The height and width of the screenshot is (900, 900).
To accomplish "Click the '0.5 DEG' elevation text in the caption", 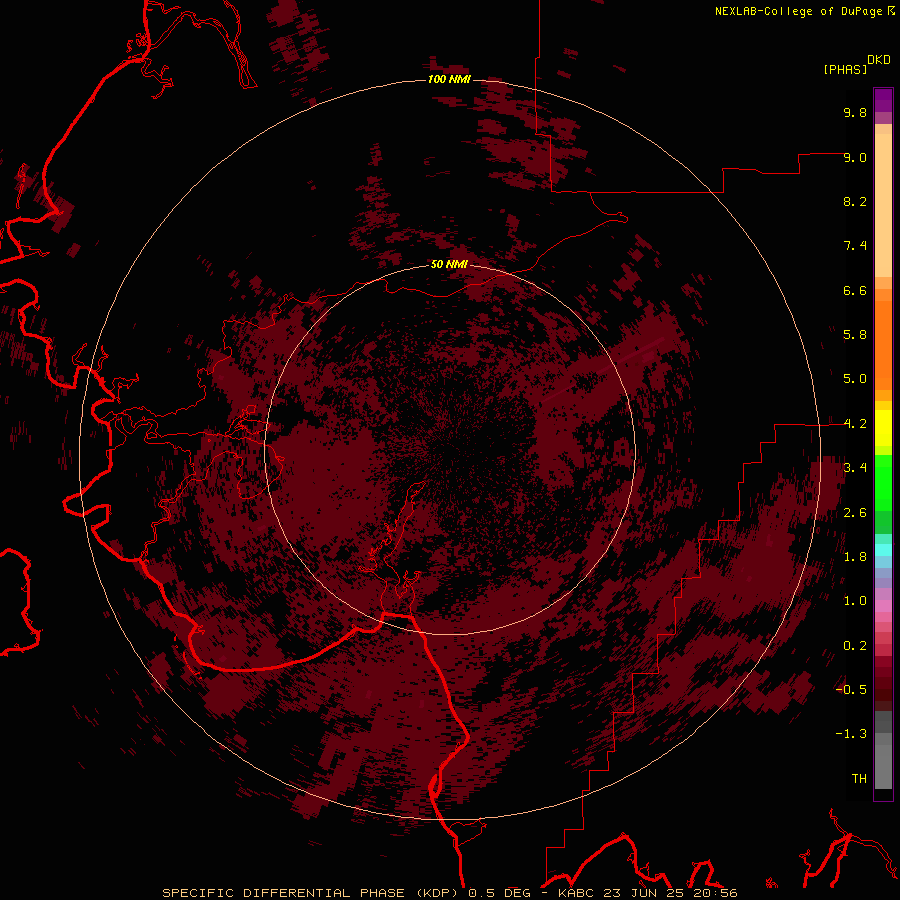I will tap(499, 893).
